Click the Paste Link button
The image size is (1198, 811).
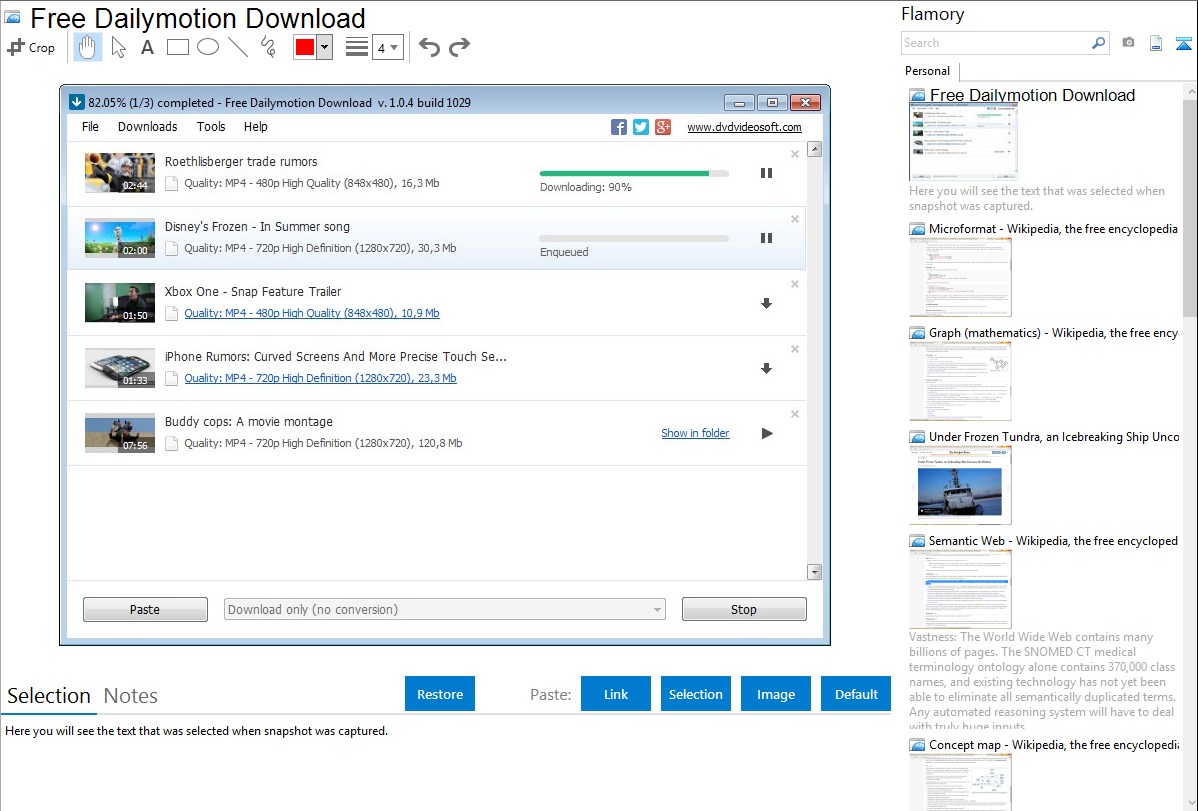[x=616, y=694]
